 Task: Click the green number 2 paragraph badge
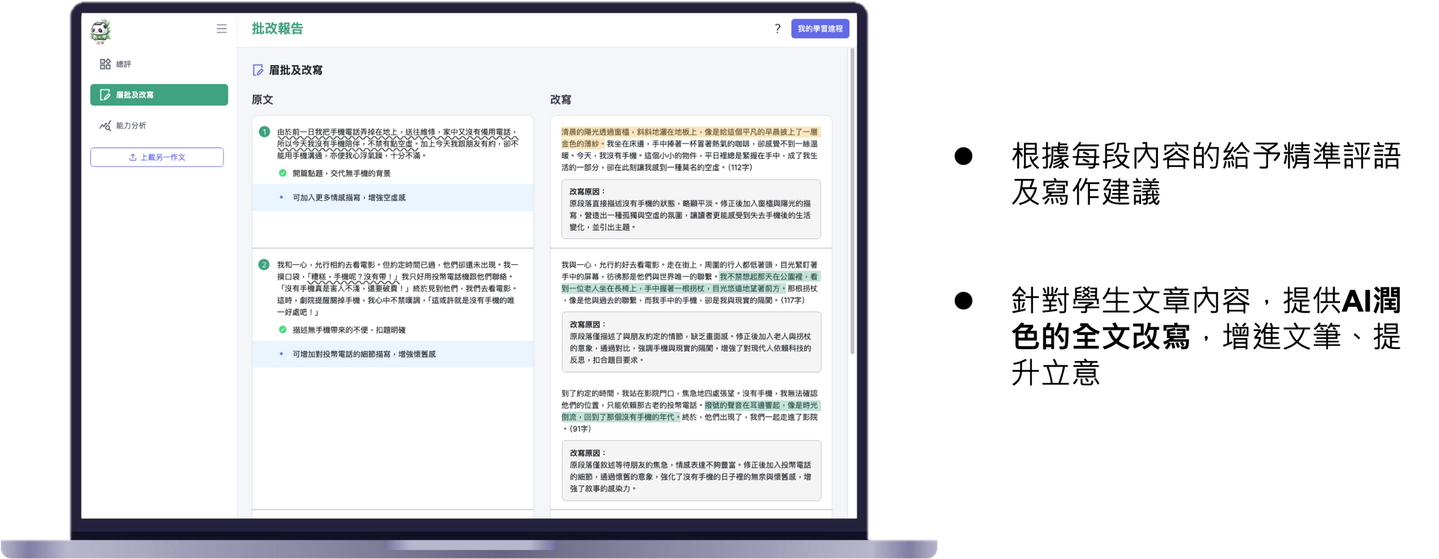tap(264, 265)
